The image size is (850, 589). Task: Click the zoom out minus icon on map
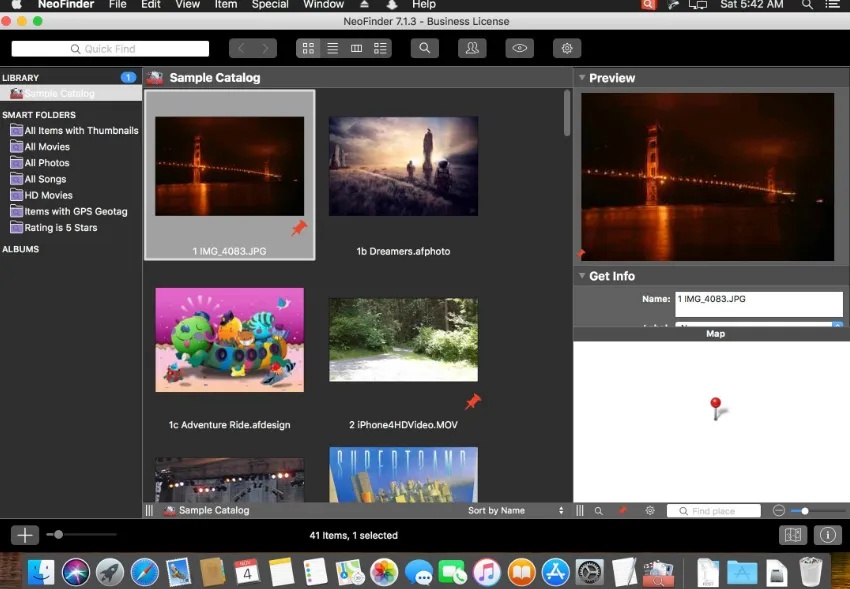[778, 510]
